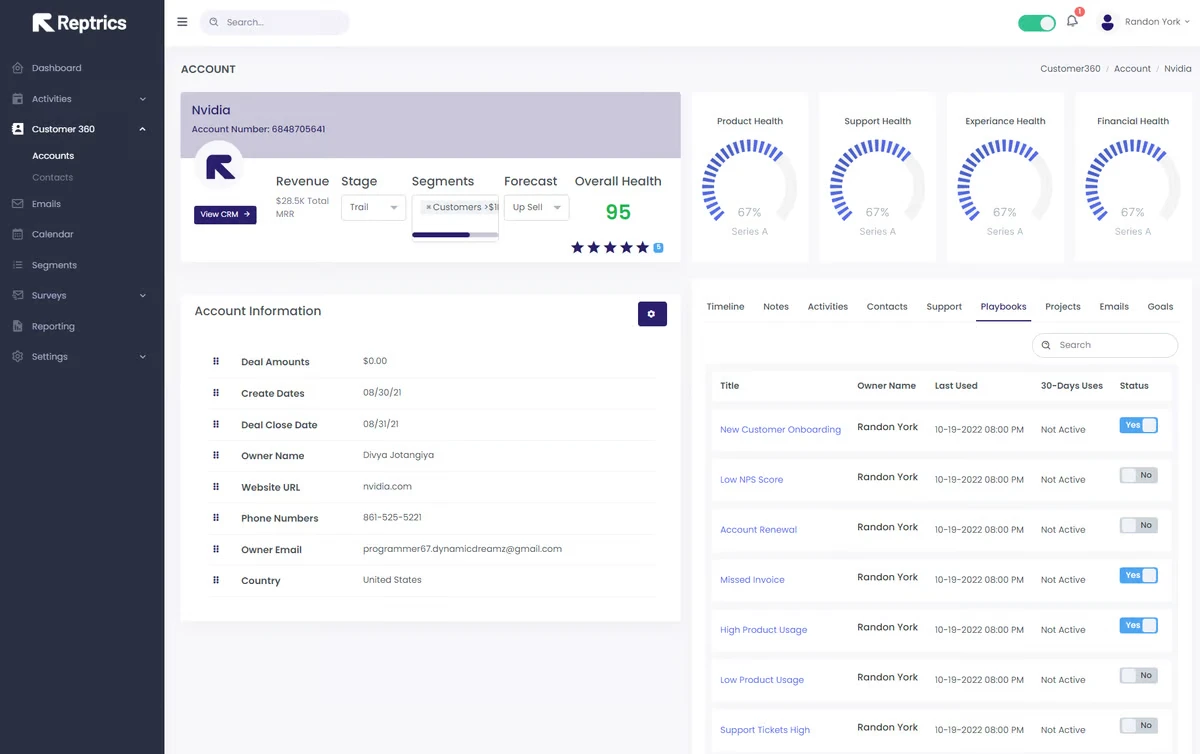1200x754 pixels.
Task: Enable the Low NPS Score playbook
Action: click(x=1138, y=476)
